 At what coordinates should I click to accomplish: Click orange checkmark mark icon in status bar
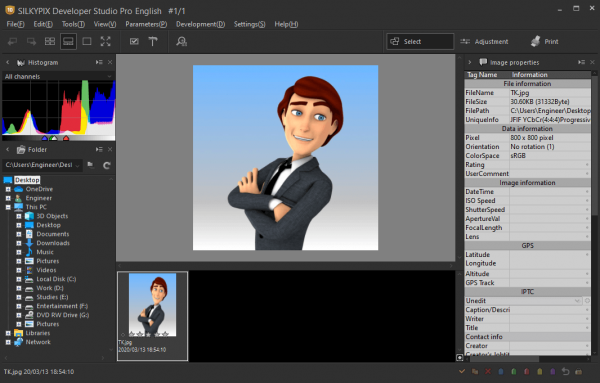click(462, 371)
